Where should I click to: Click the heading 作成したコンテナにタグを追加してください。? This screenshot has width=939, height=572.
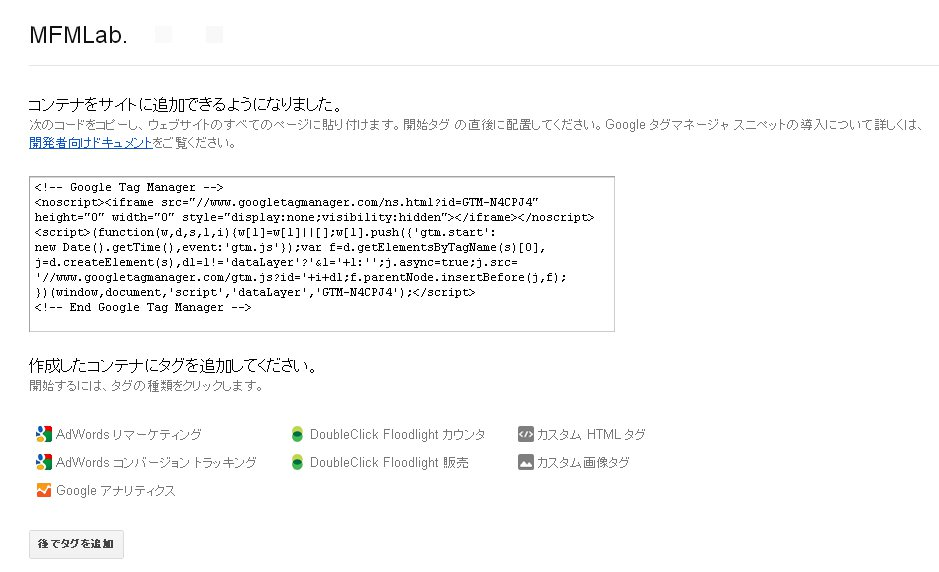point(174,365)
